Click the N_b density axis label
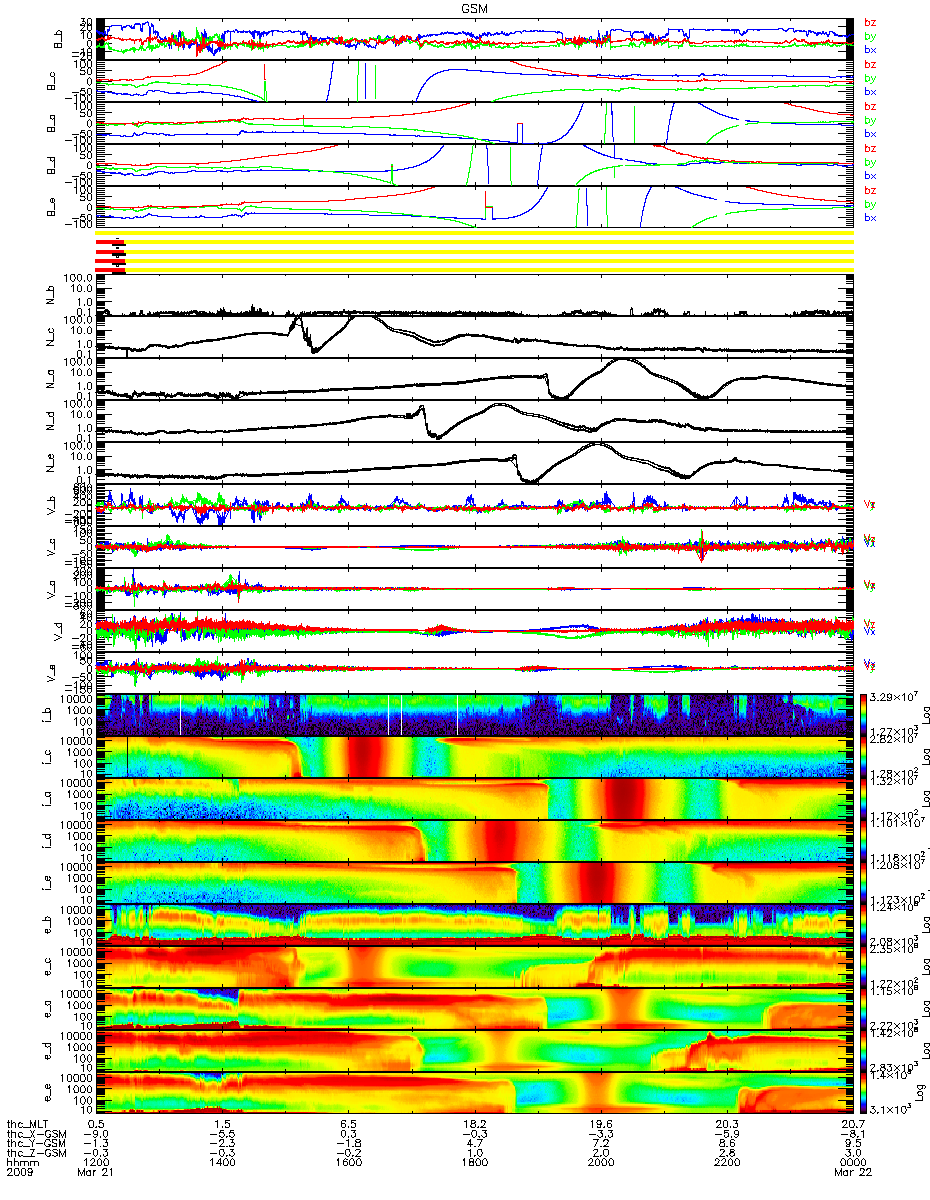Screen dimensions: 930x1200 51,296
